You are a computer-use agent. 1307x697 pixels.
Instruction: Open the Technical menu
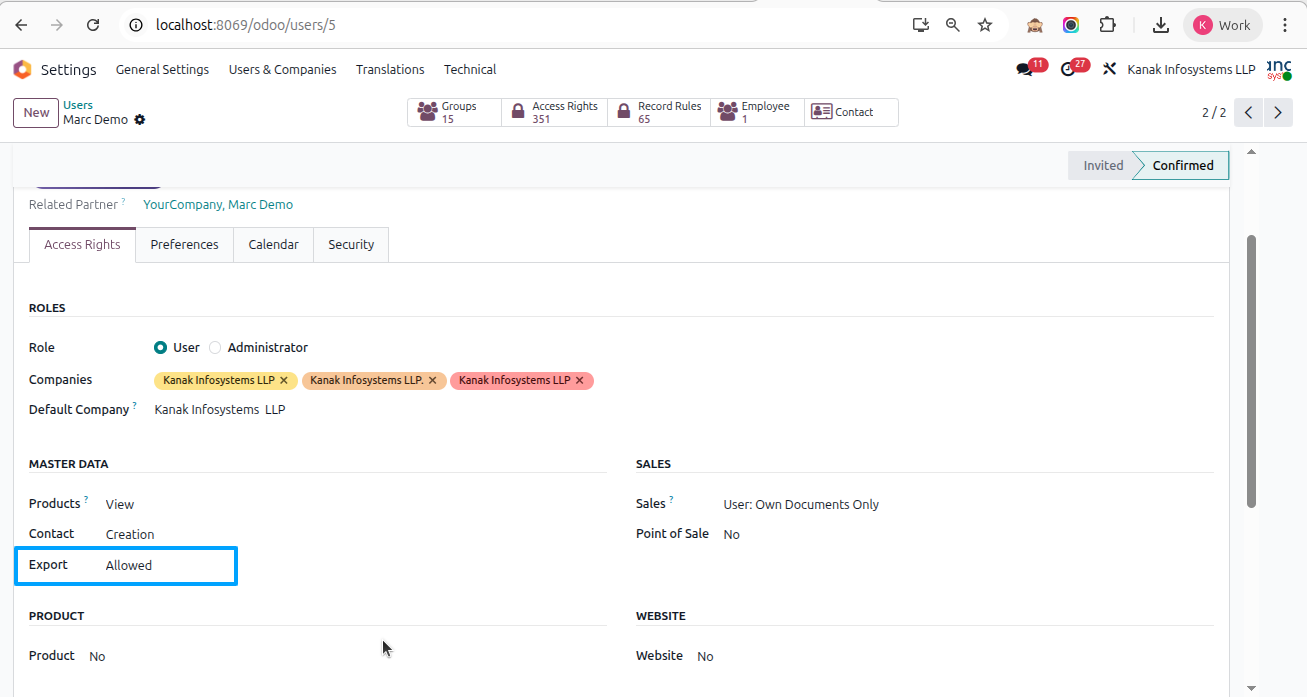click(470, 69)
